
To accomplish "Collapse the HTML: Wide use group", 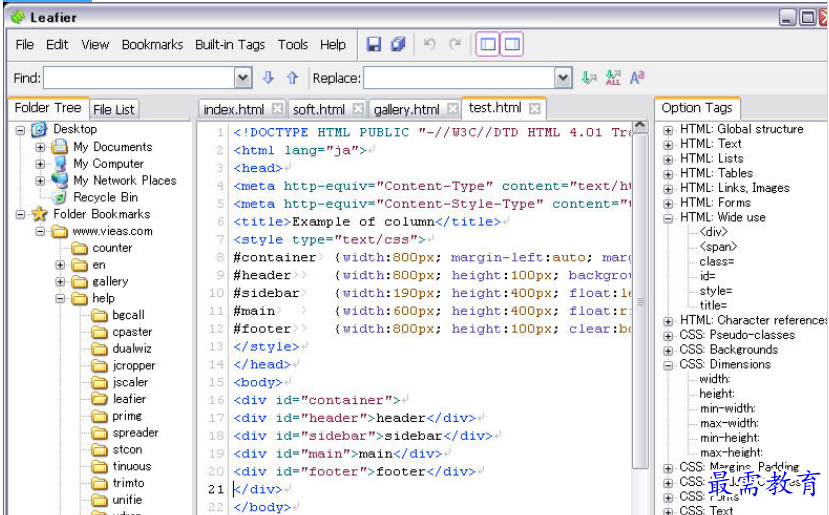I will [x=668, y=218].
